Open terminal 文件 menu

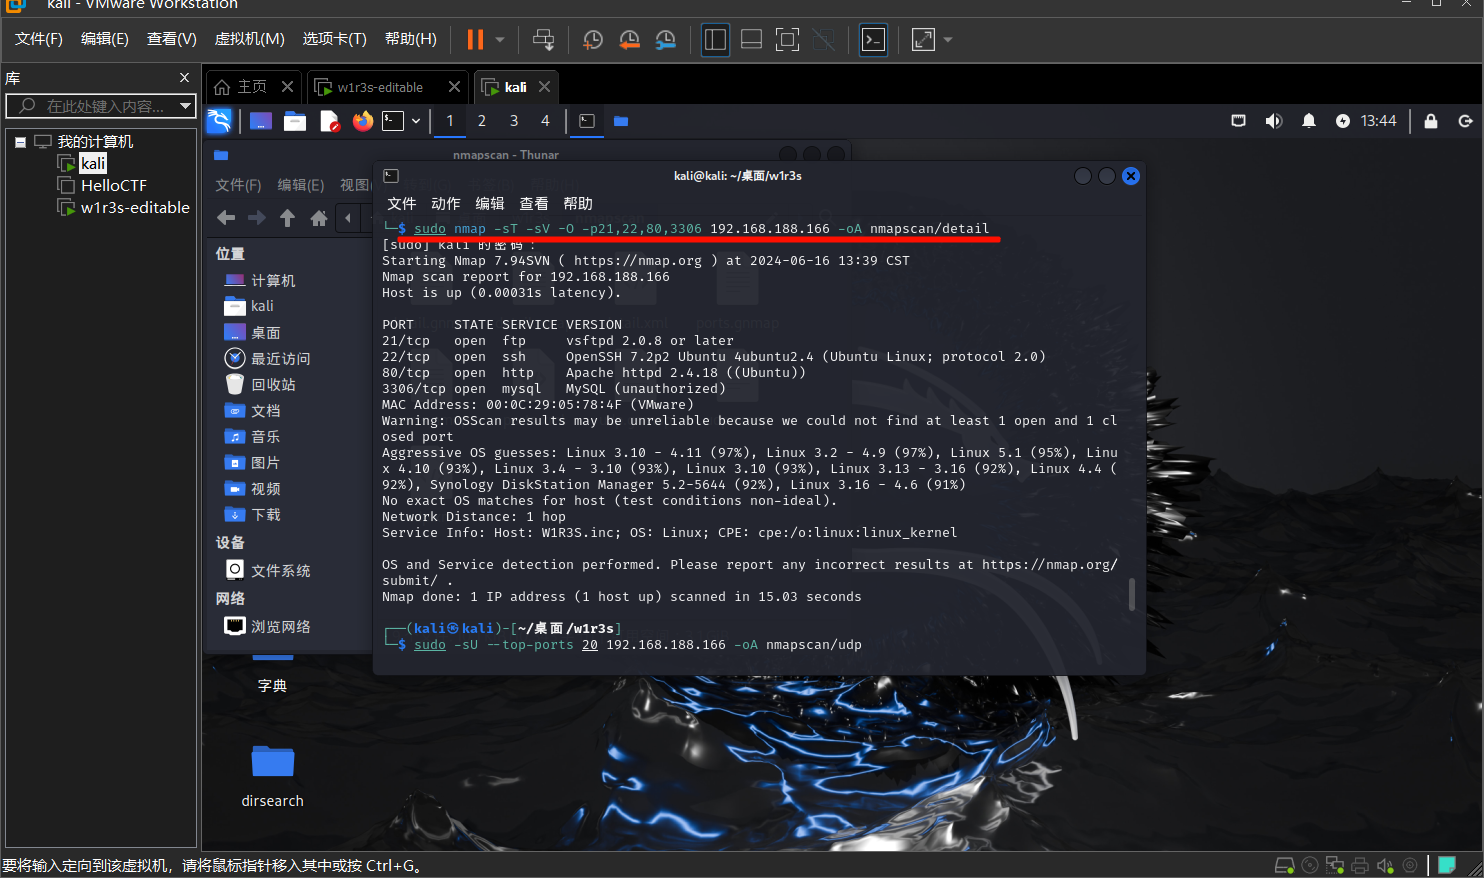click(402, 203)
